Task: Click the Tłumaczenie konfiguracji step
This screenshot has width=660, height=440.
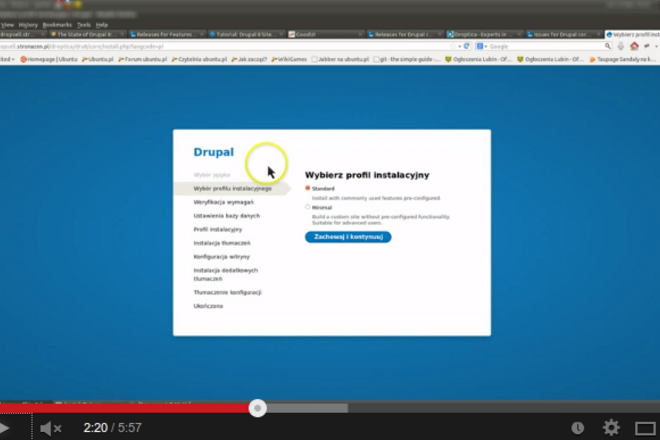Action: [227, 292]
